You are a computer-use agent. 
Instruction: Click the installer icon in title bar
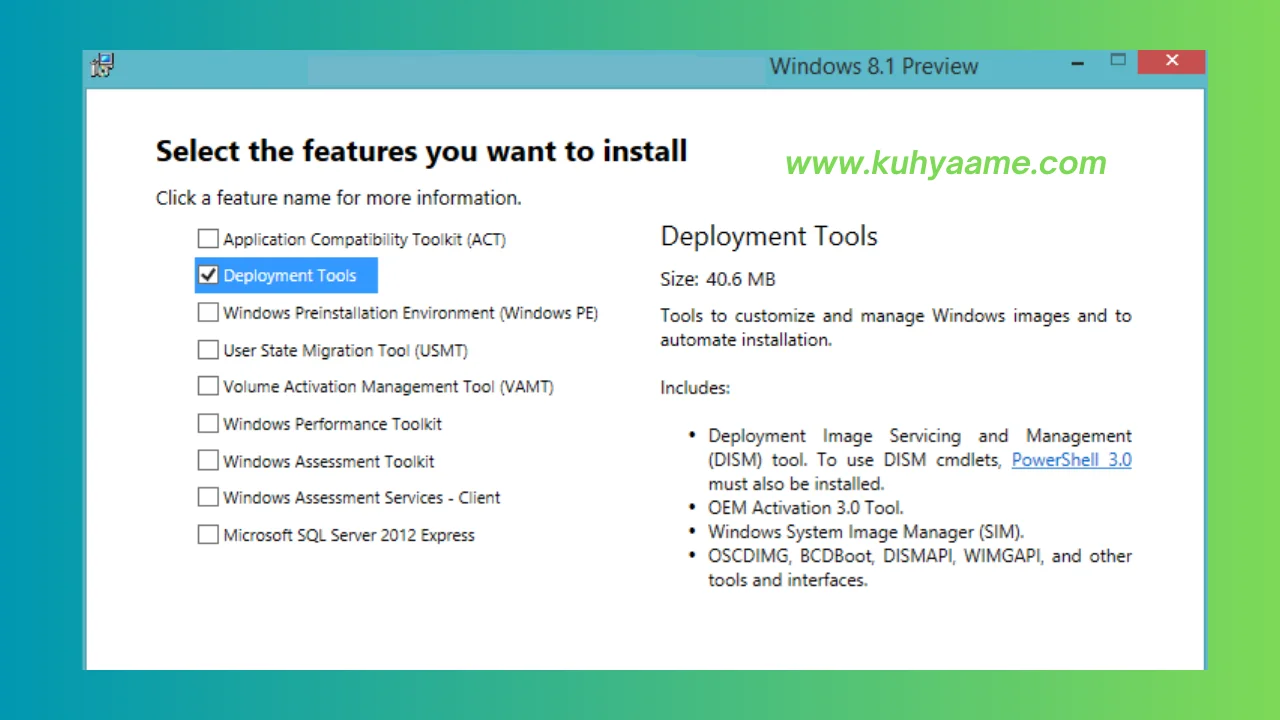[102, 66]
